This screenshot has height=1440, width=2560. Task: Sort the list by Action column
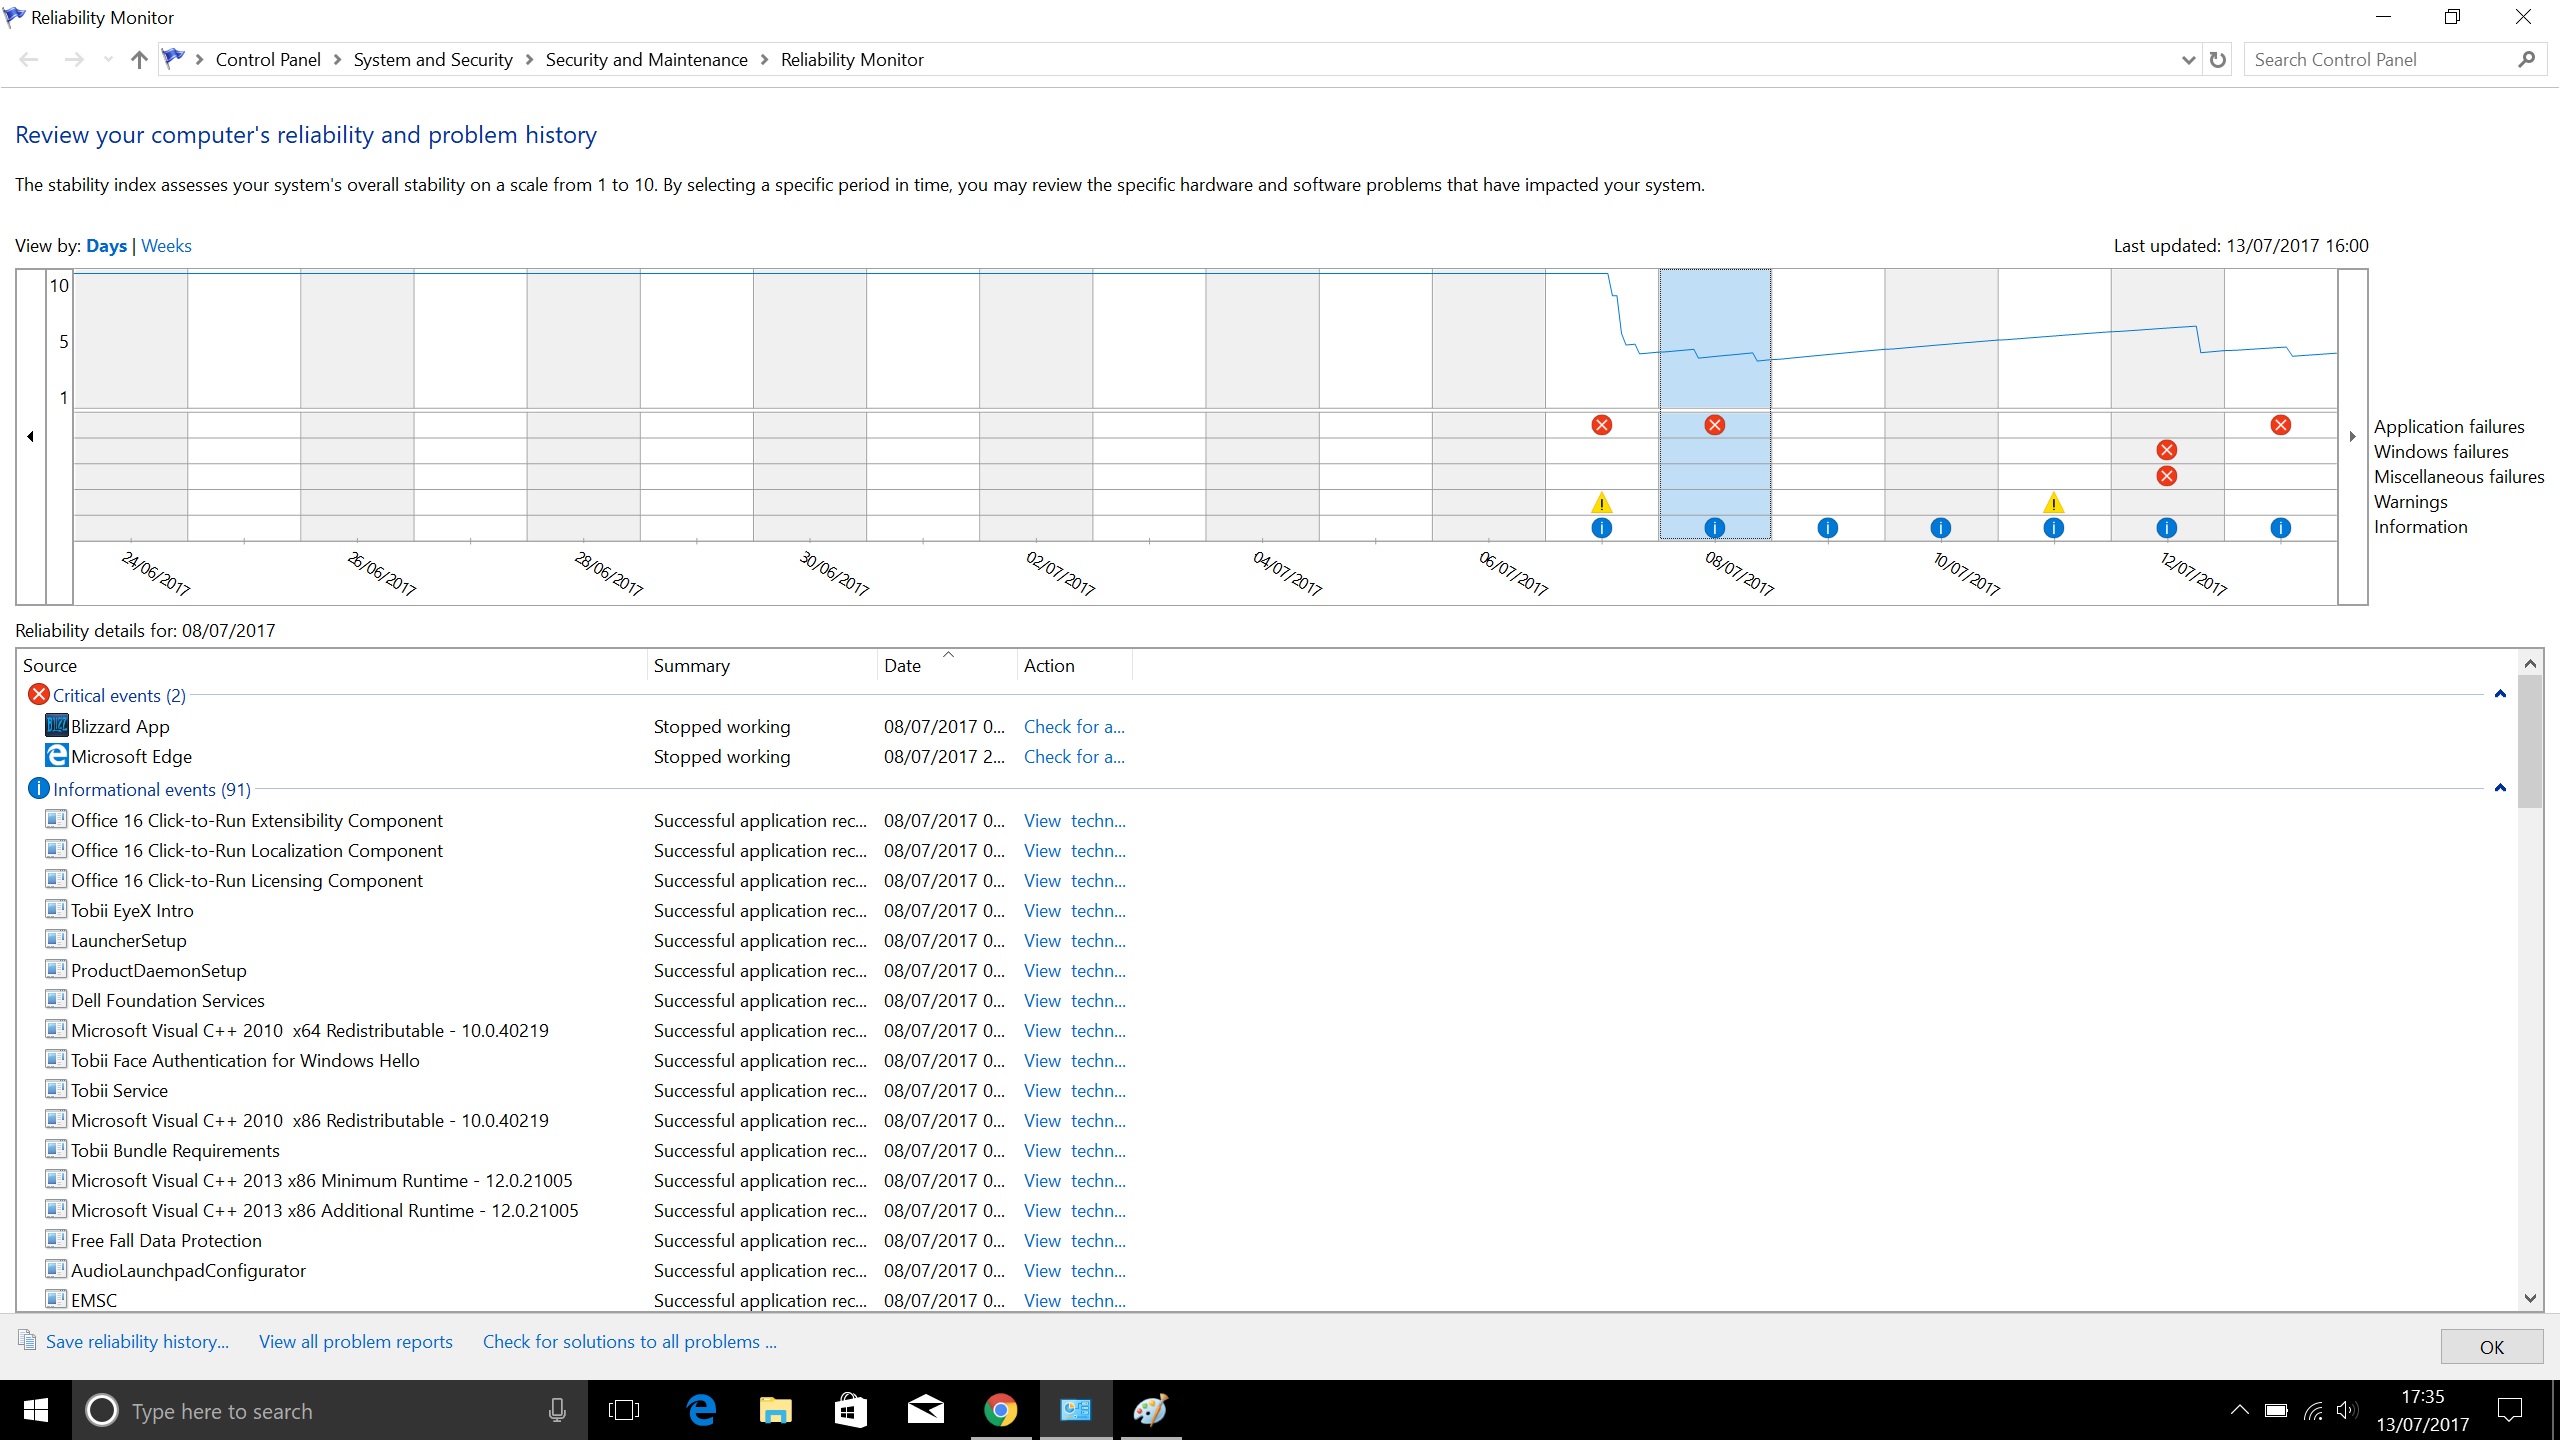(1075, 665)
